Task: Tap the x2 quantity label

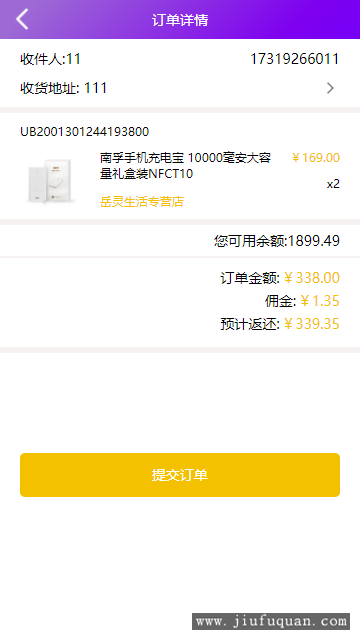Action: tap(333, 184)
